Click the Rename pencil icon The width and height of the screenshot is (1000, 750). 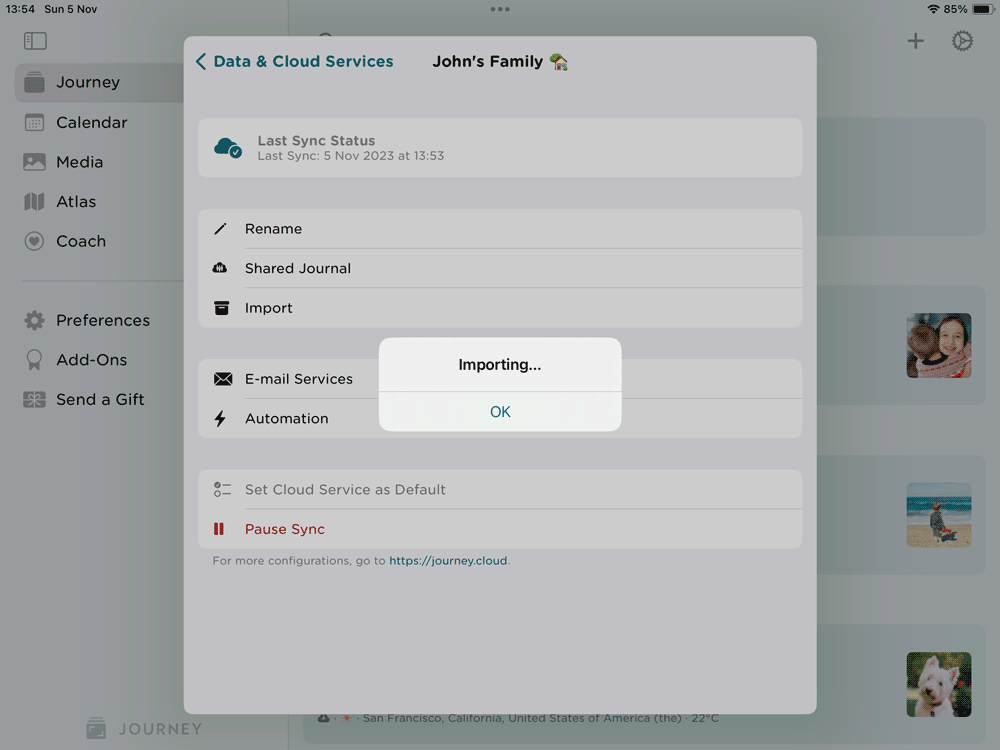(x=221, y=228)
